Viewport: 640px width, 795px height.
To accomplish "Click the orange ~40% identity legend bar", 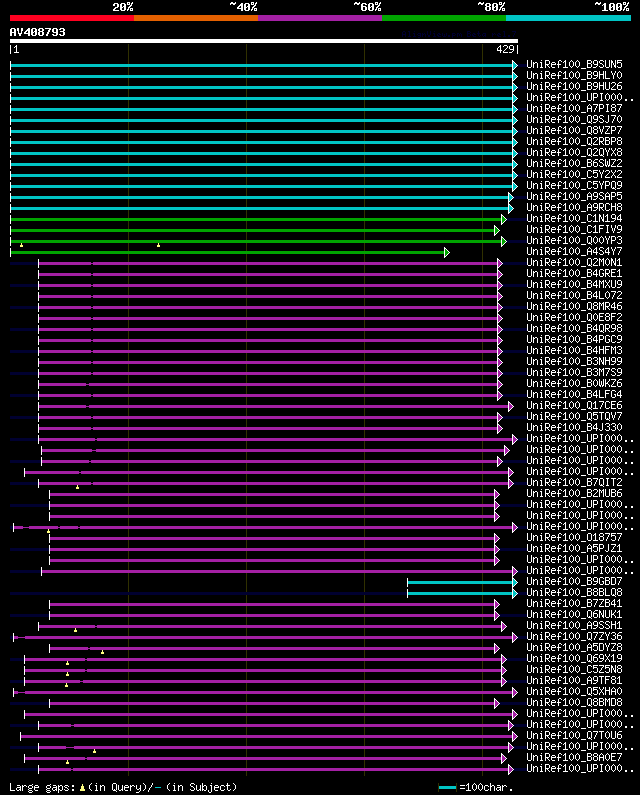I will tap(196, 18).
